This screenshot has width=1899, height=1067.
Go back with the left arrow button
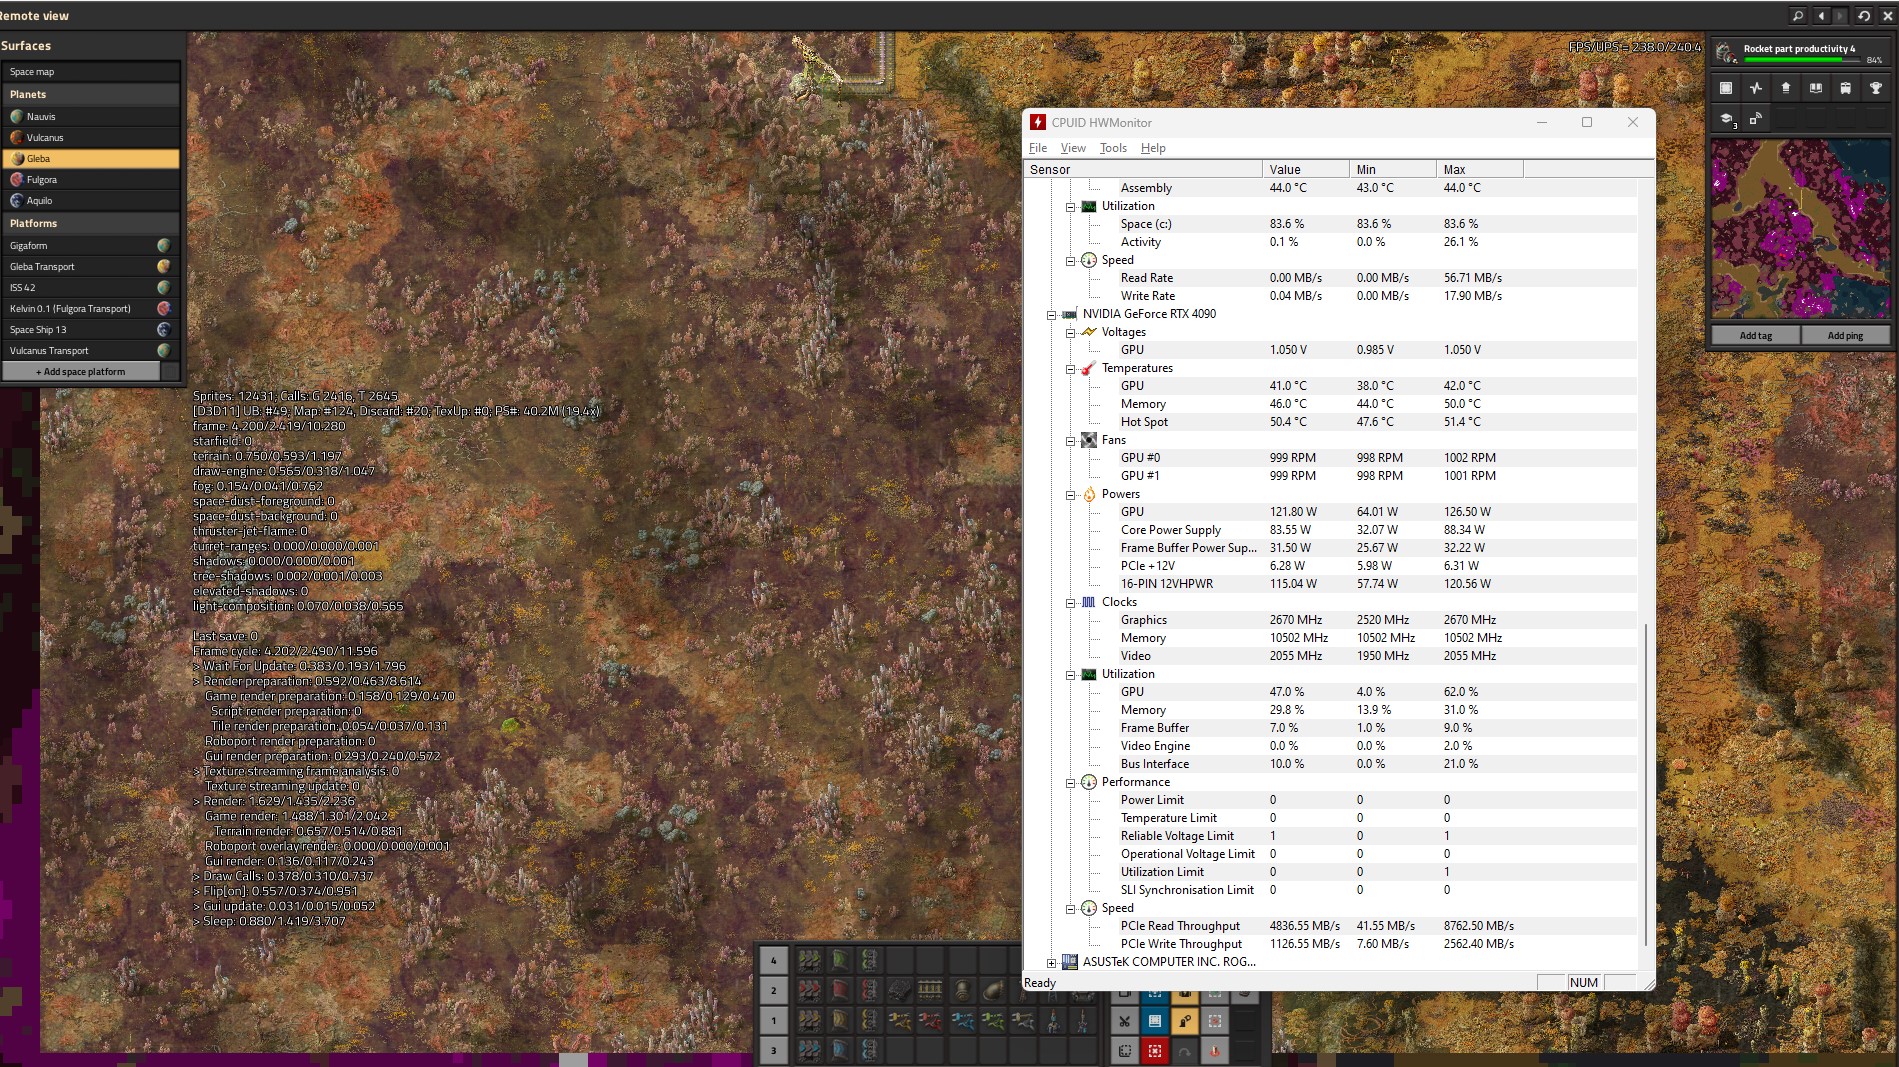[x=1821, y=16]
